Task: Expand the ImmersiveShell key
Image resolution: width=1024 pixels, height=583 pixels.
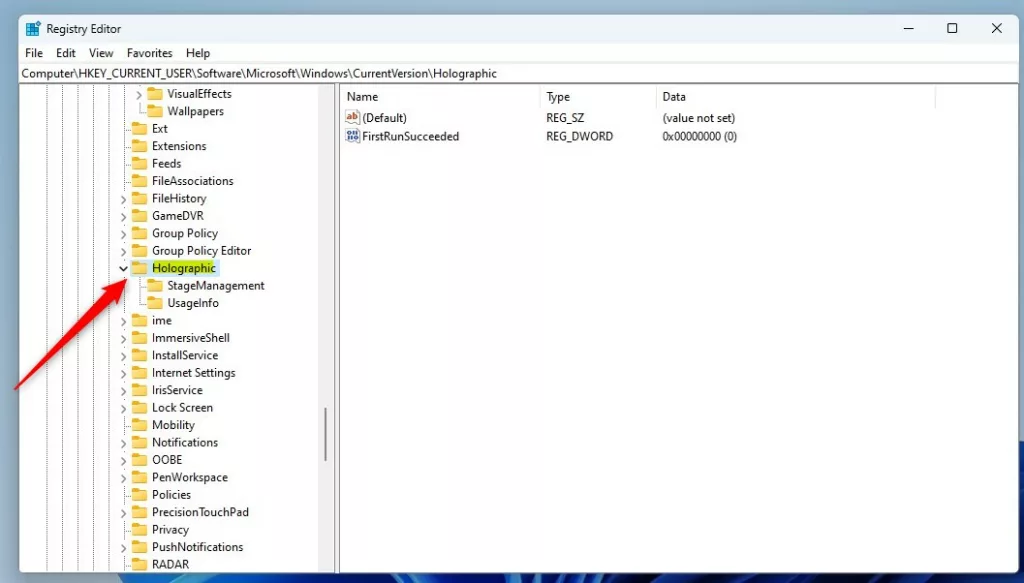Action: tap(123, 338)
